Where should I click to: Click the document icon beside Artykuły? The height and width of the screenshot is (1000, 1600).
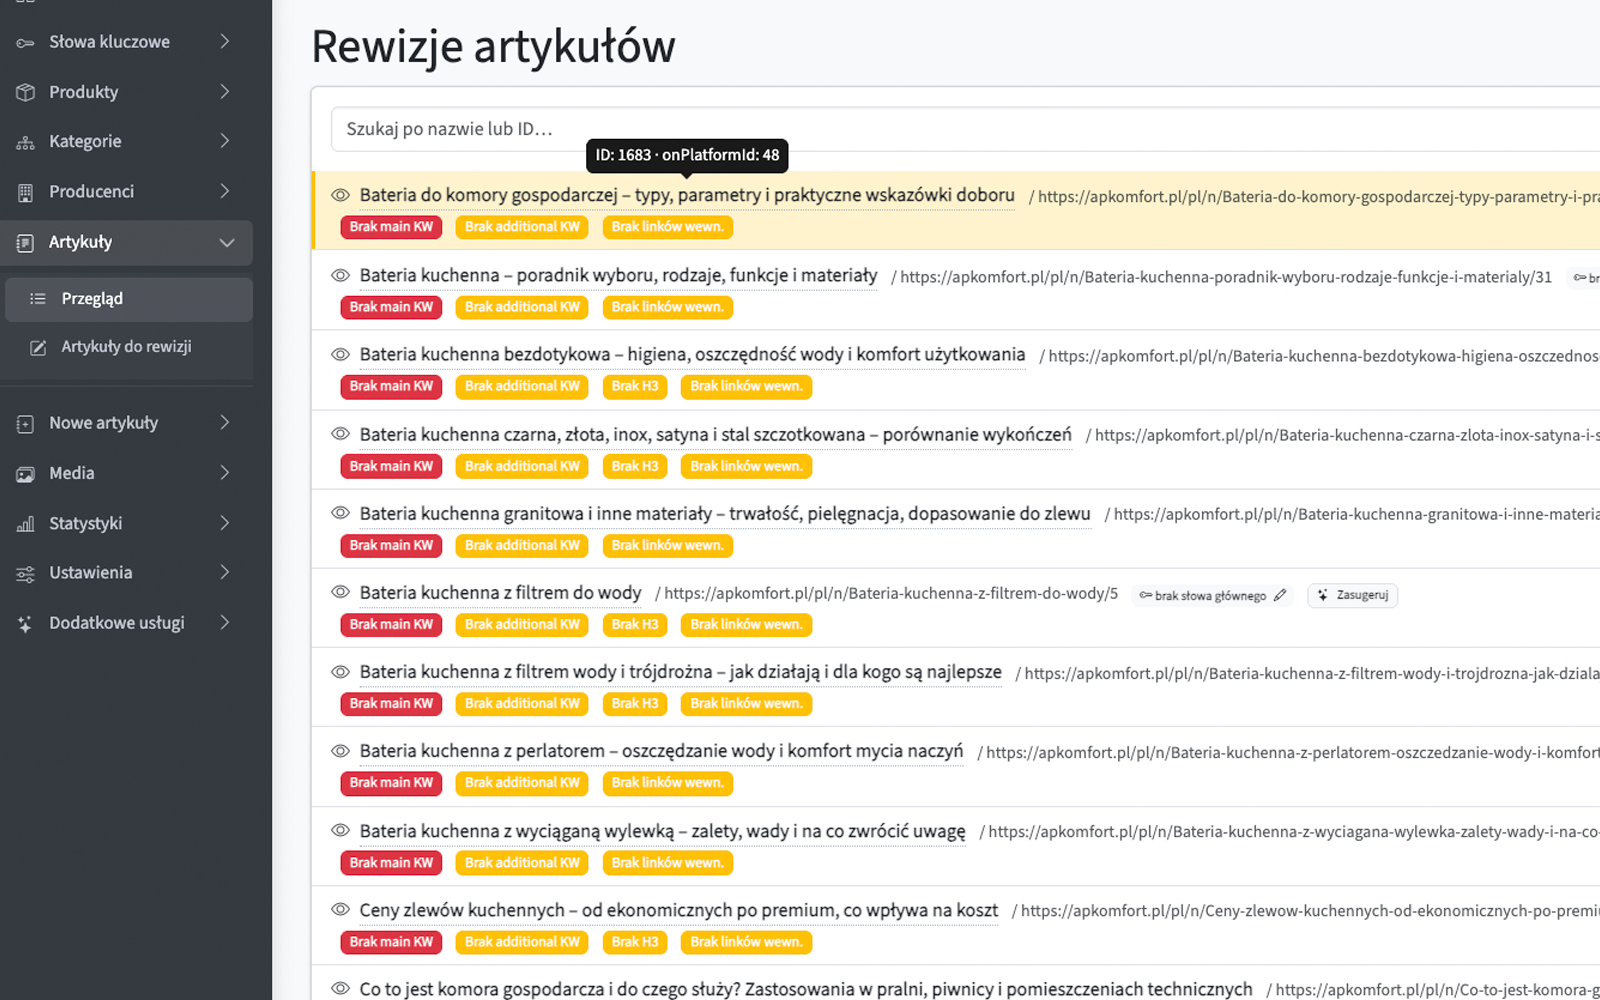(25, 242)
